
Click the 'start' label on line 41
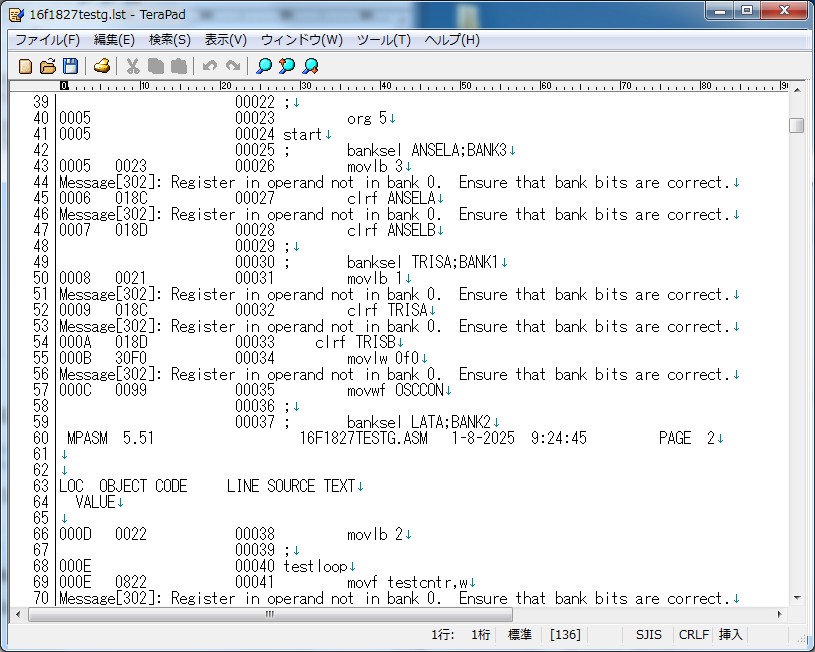303,135
